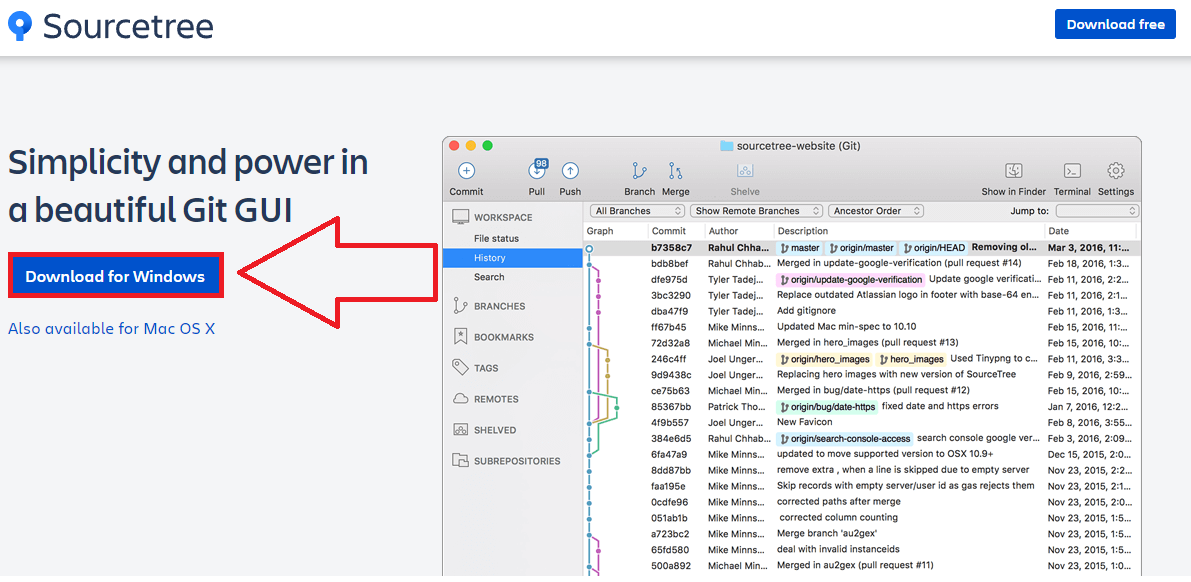The width and height of the screenshot is (1191, 582).
Task: Click the BOOKMARKS sidebar icon
Action: click(x=460, y=337)
